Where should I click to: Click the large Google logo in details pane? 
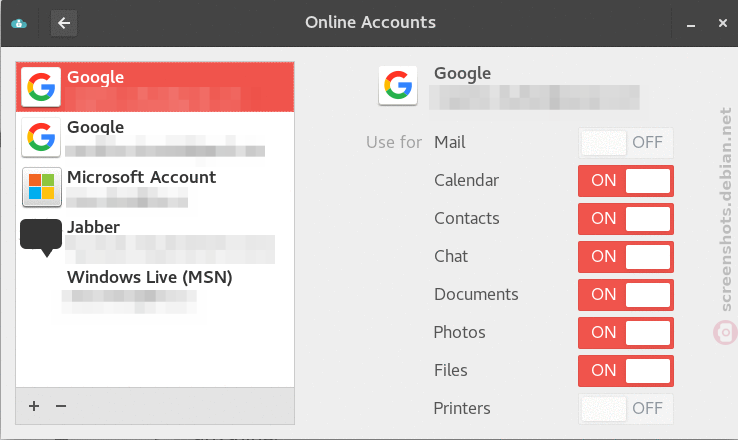click(x=398, y=85)
